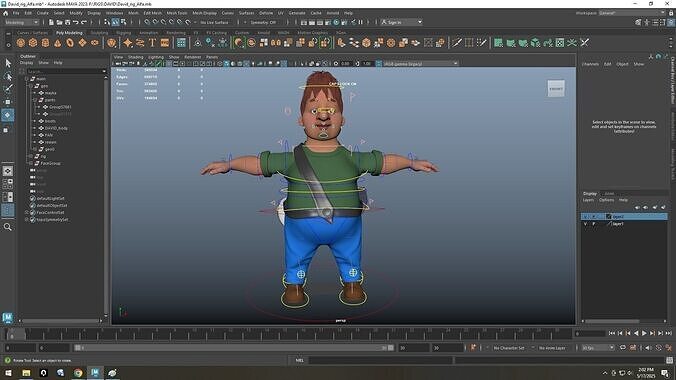Screen dimensions: 676x380
Task: Toggle visibility V of layer1
Action: pos(585,224)
